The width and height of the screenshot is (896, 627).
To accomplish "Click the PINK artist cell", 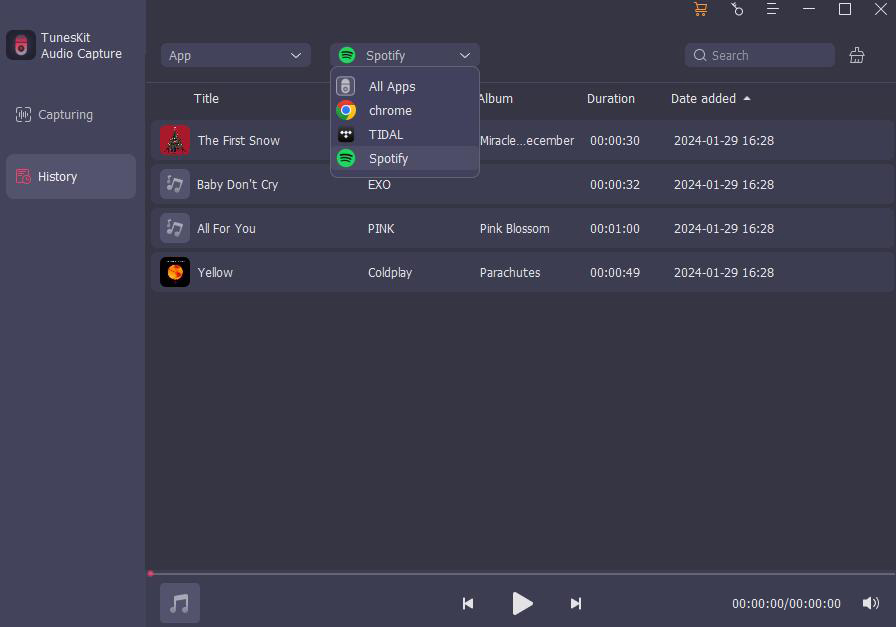I will [x=381, y=228].
